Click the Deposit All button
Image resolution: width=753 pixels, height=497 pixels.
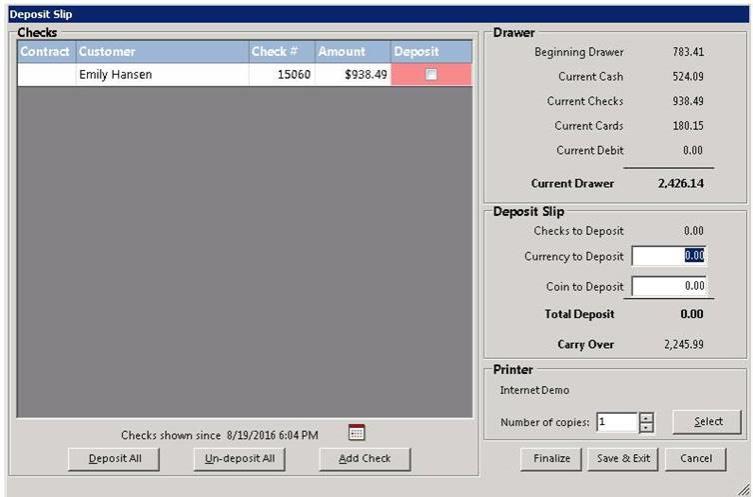pyautogui.click(x=114, y=459)
